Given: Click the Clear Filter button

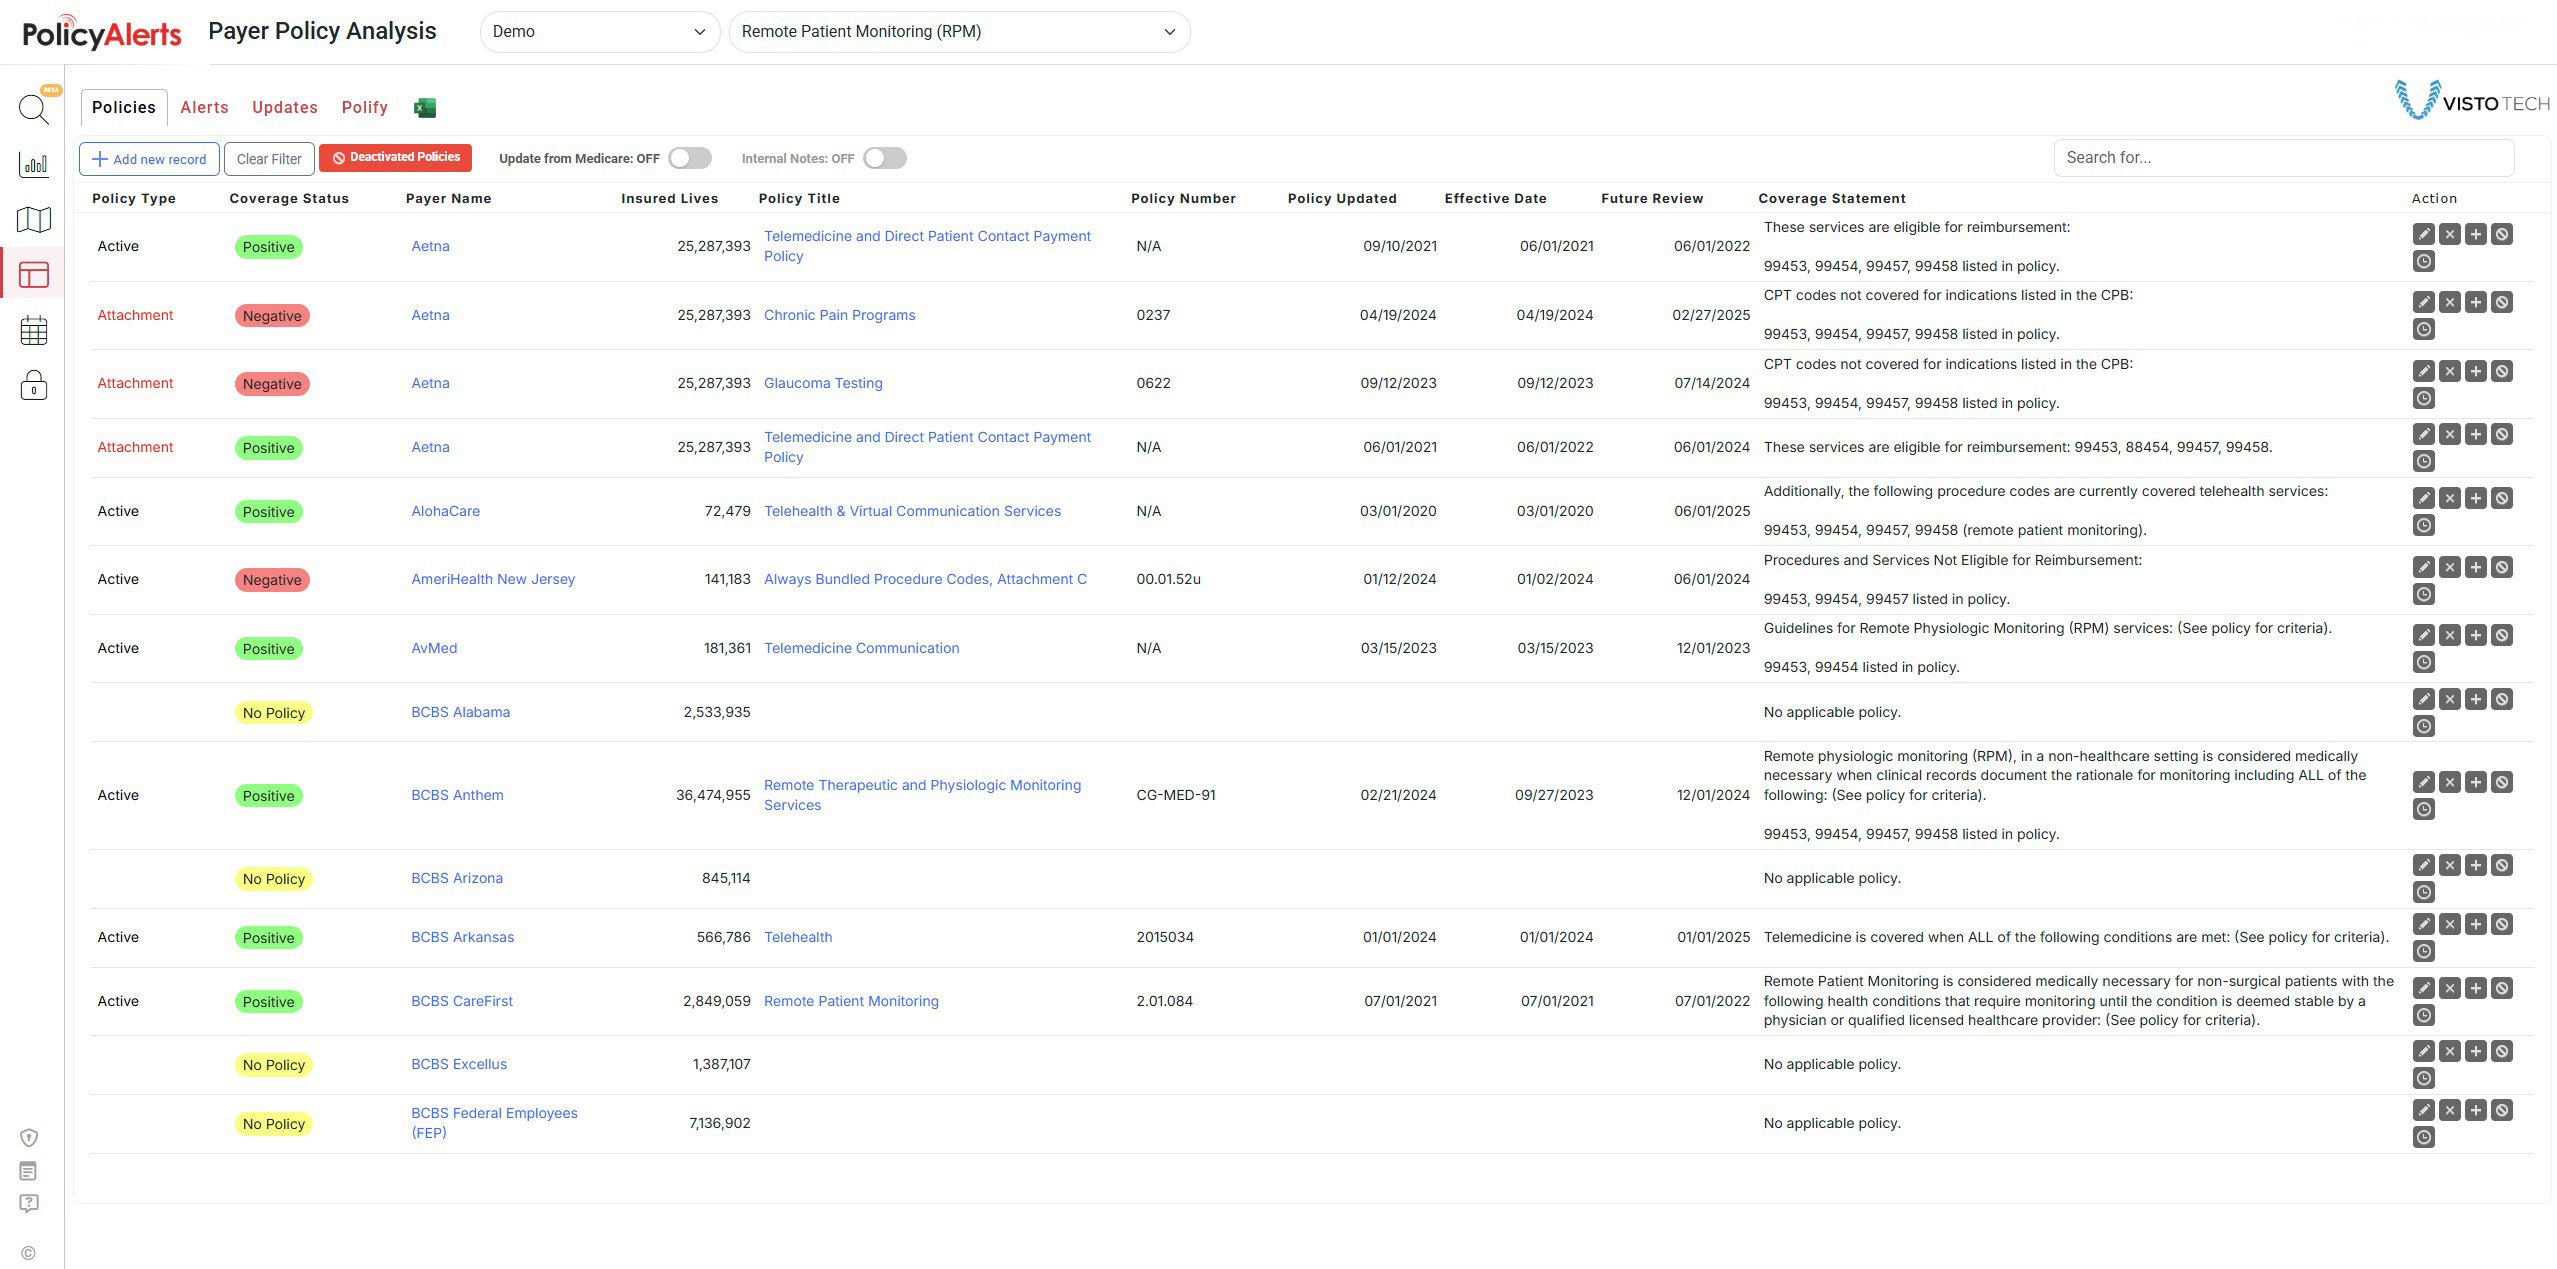Looking at the screenshot, I should tap(269, 159).
